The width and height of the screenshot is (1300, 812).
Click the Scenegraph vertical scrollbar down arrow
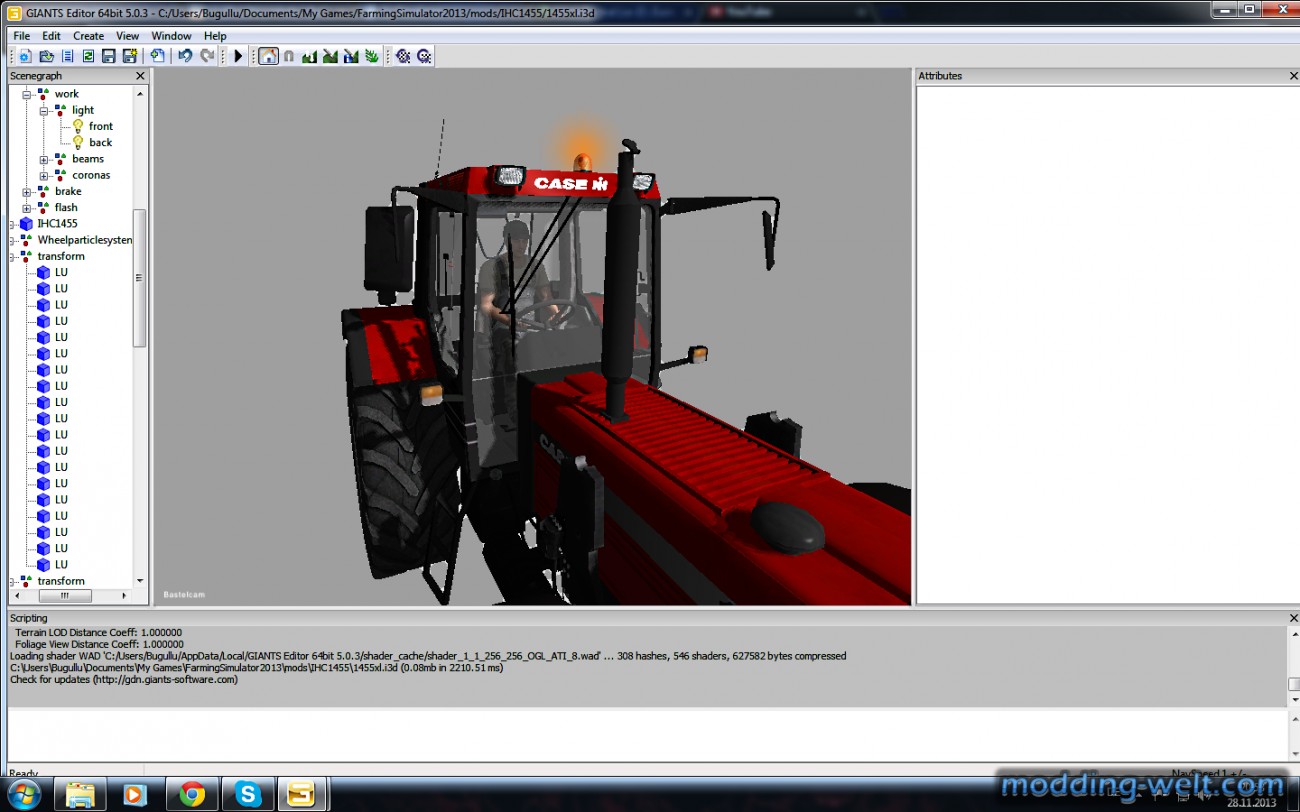(x=140, y=580)
